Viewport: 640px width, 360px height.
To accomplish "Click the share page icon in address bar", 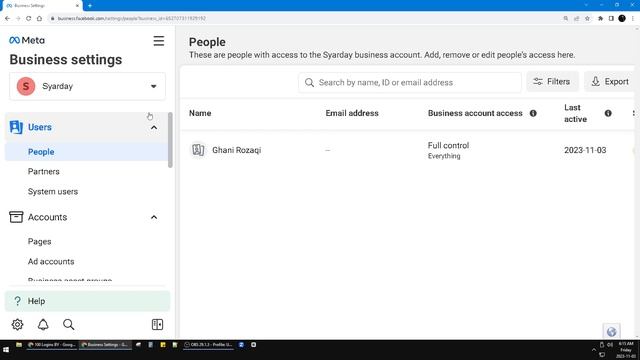I will click(576, 18).
